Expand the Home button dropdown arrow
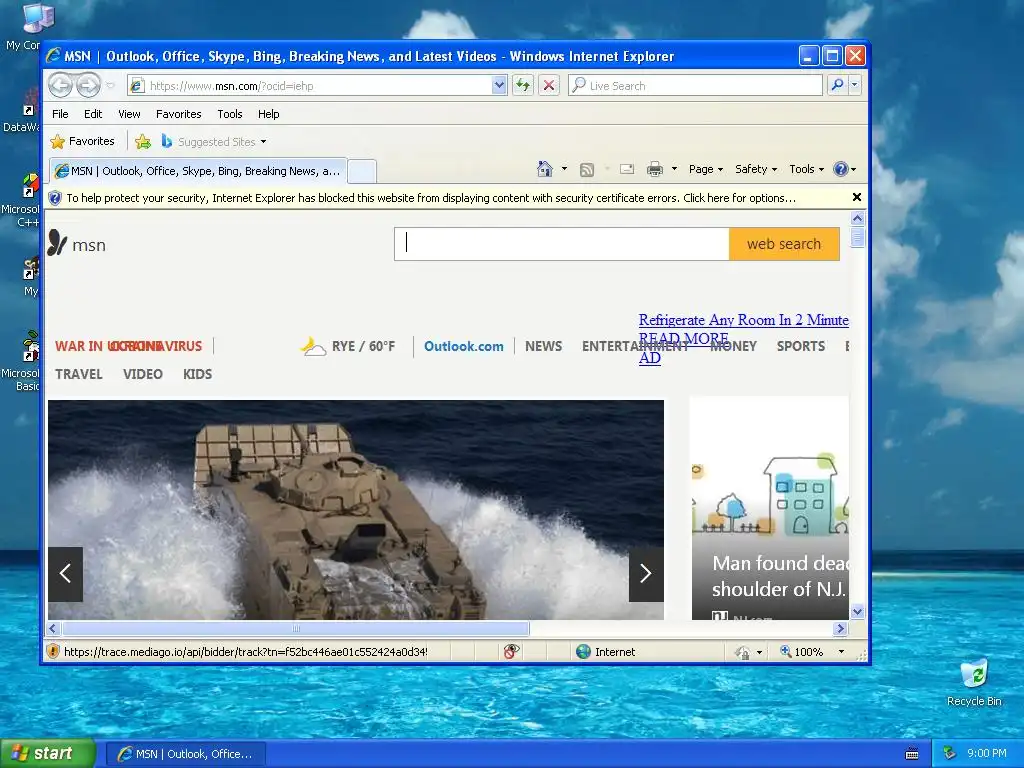 [x=564, y=169]
